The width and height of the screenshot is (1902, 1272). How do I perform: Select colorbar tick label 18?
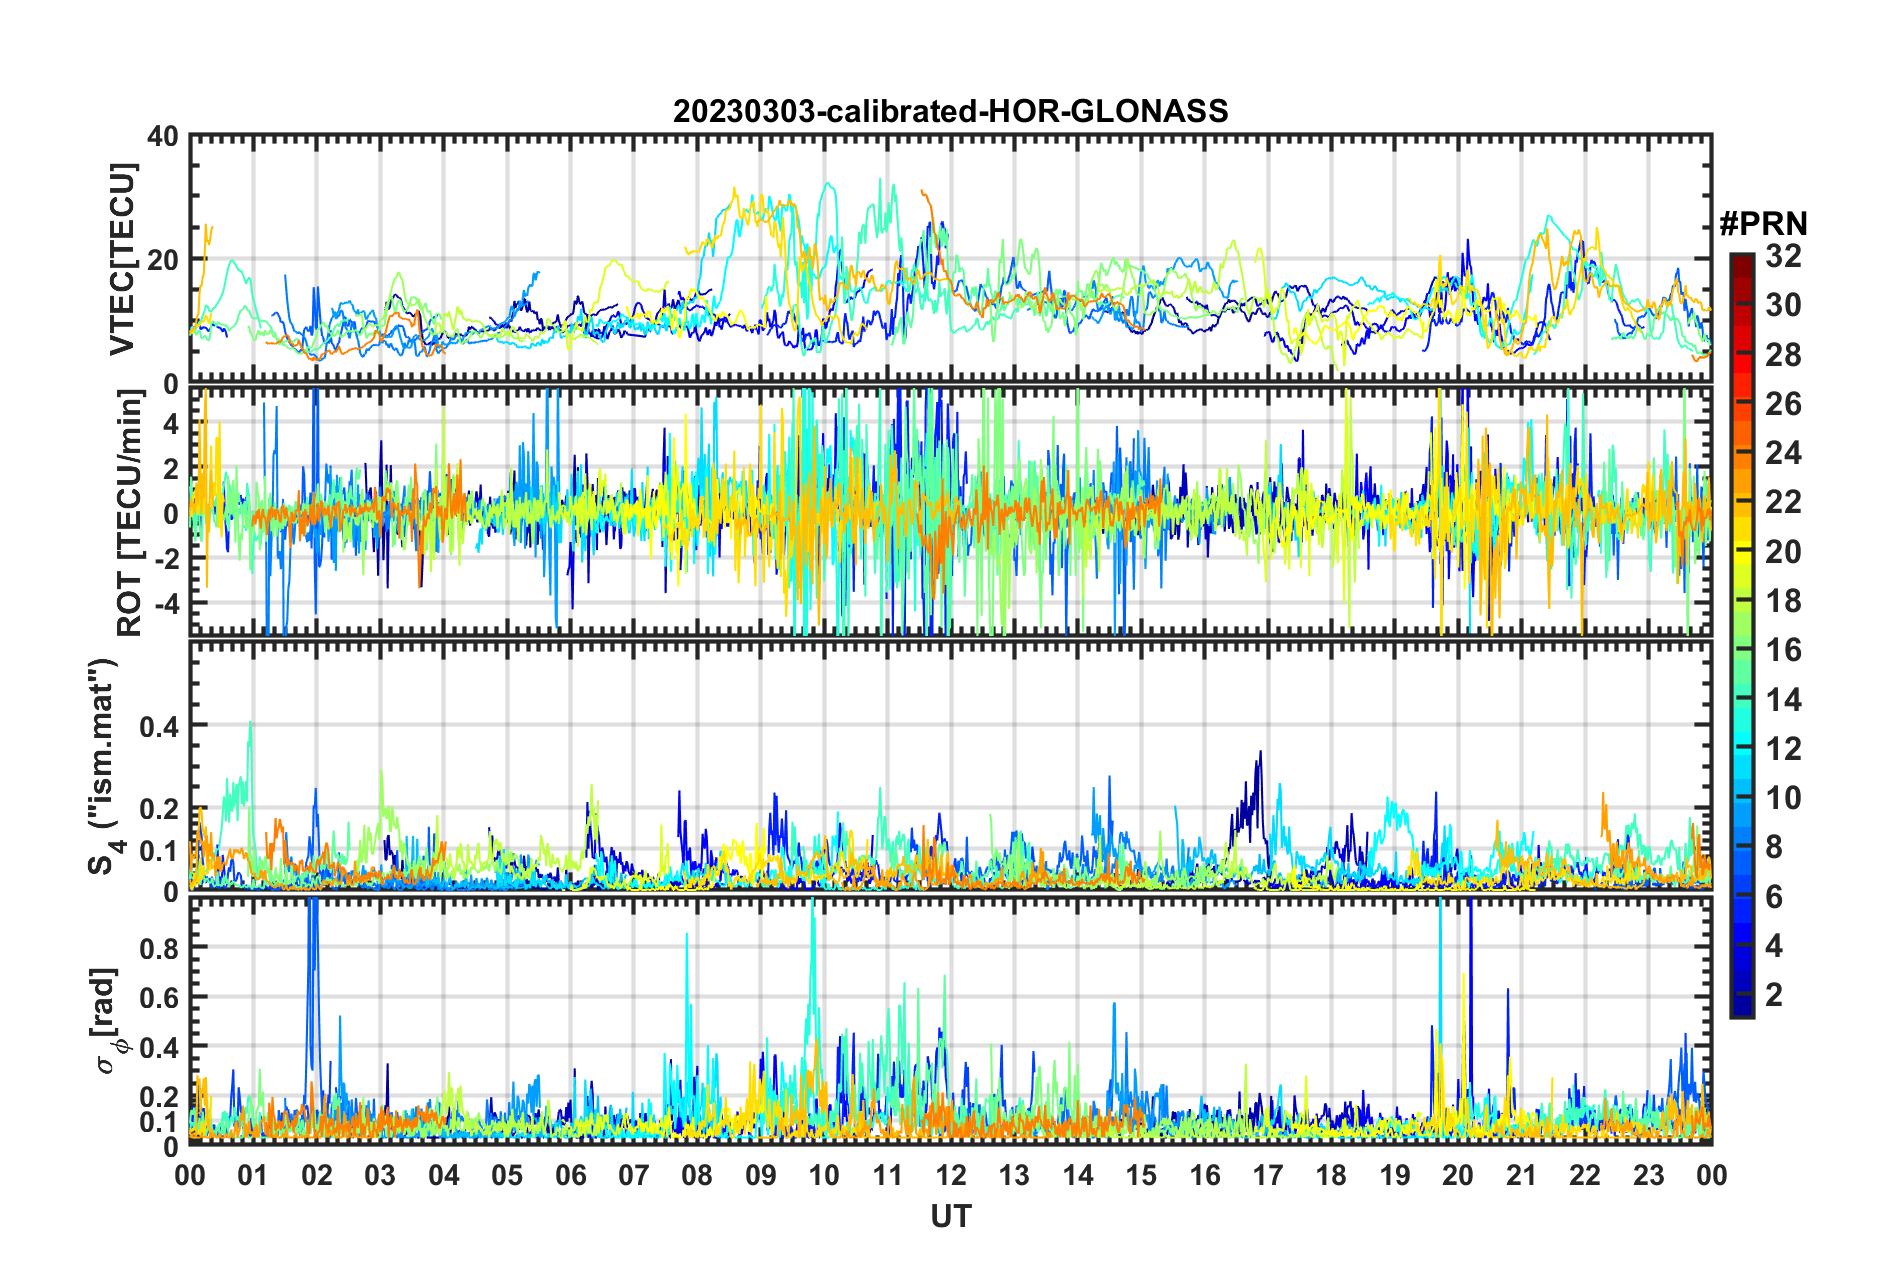pyautogui.click(x=1783, y=601)
